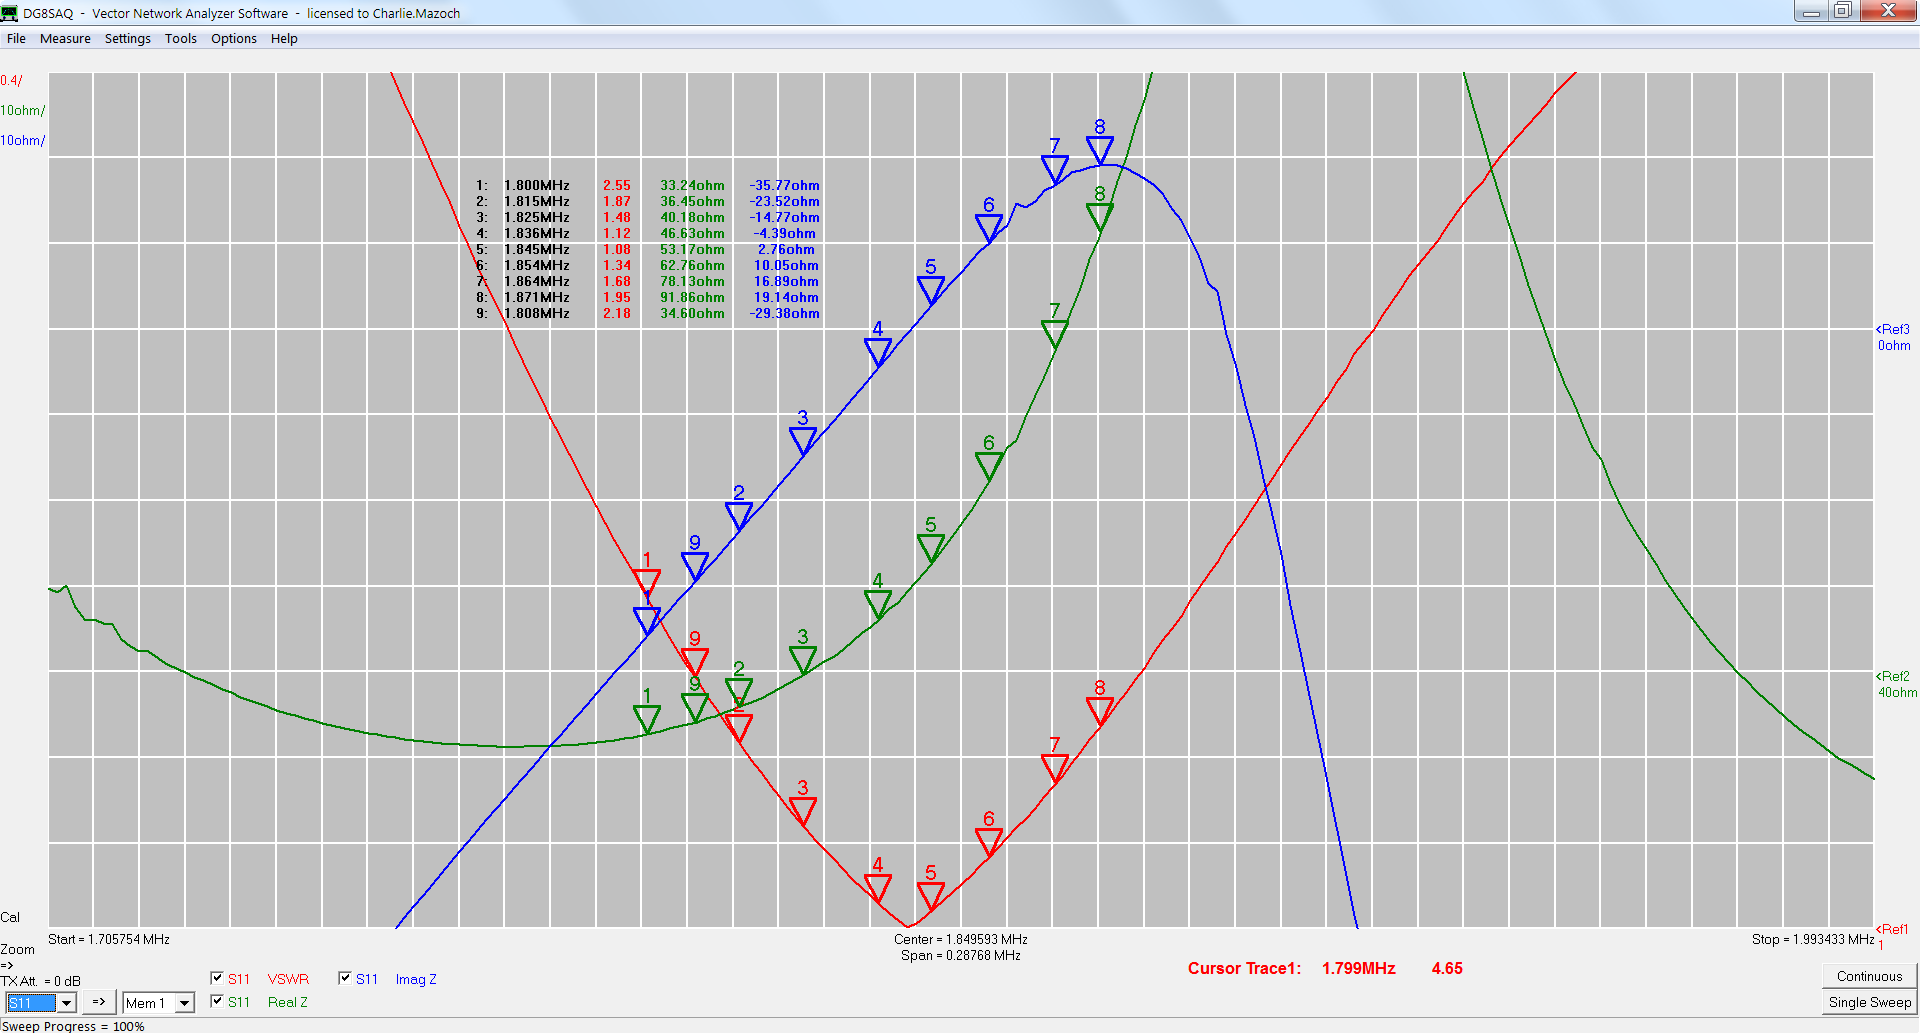The image size is (1920, 1034).
Task: Start a Single Sweep
Action: click(1868, 1002)
